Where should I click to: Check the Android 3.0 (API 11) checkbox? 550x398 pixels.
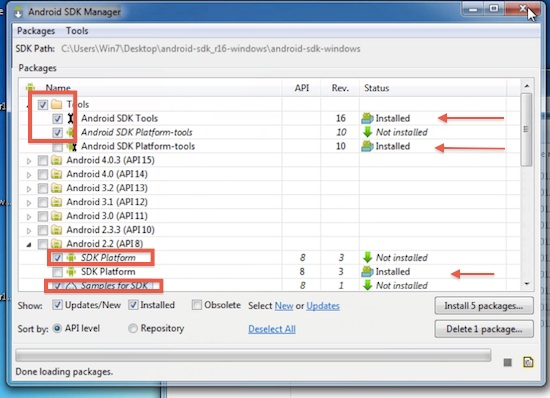(43, 216)
